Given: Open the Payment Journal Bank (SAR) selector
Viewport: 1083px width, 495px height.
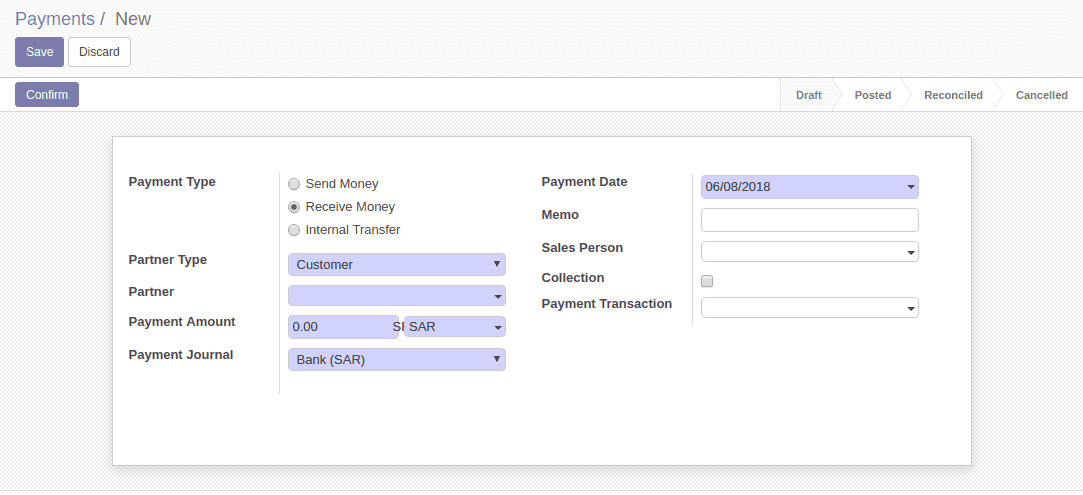Looking at the screenshot, I should pos(396,360).
